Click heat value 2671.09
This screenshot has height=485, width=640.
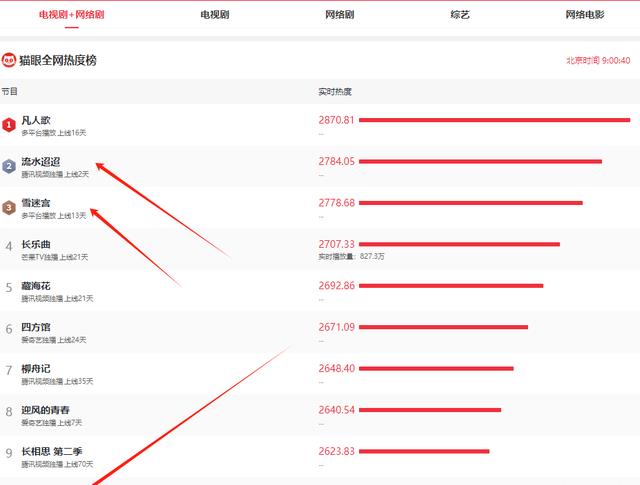click(x=336, y=327)
